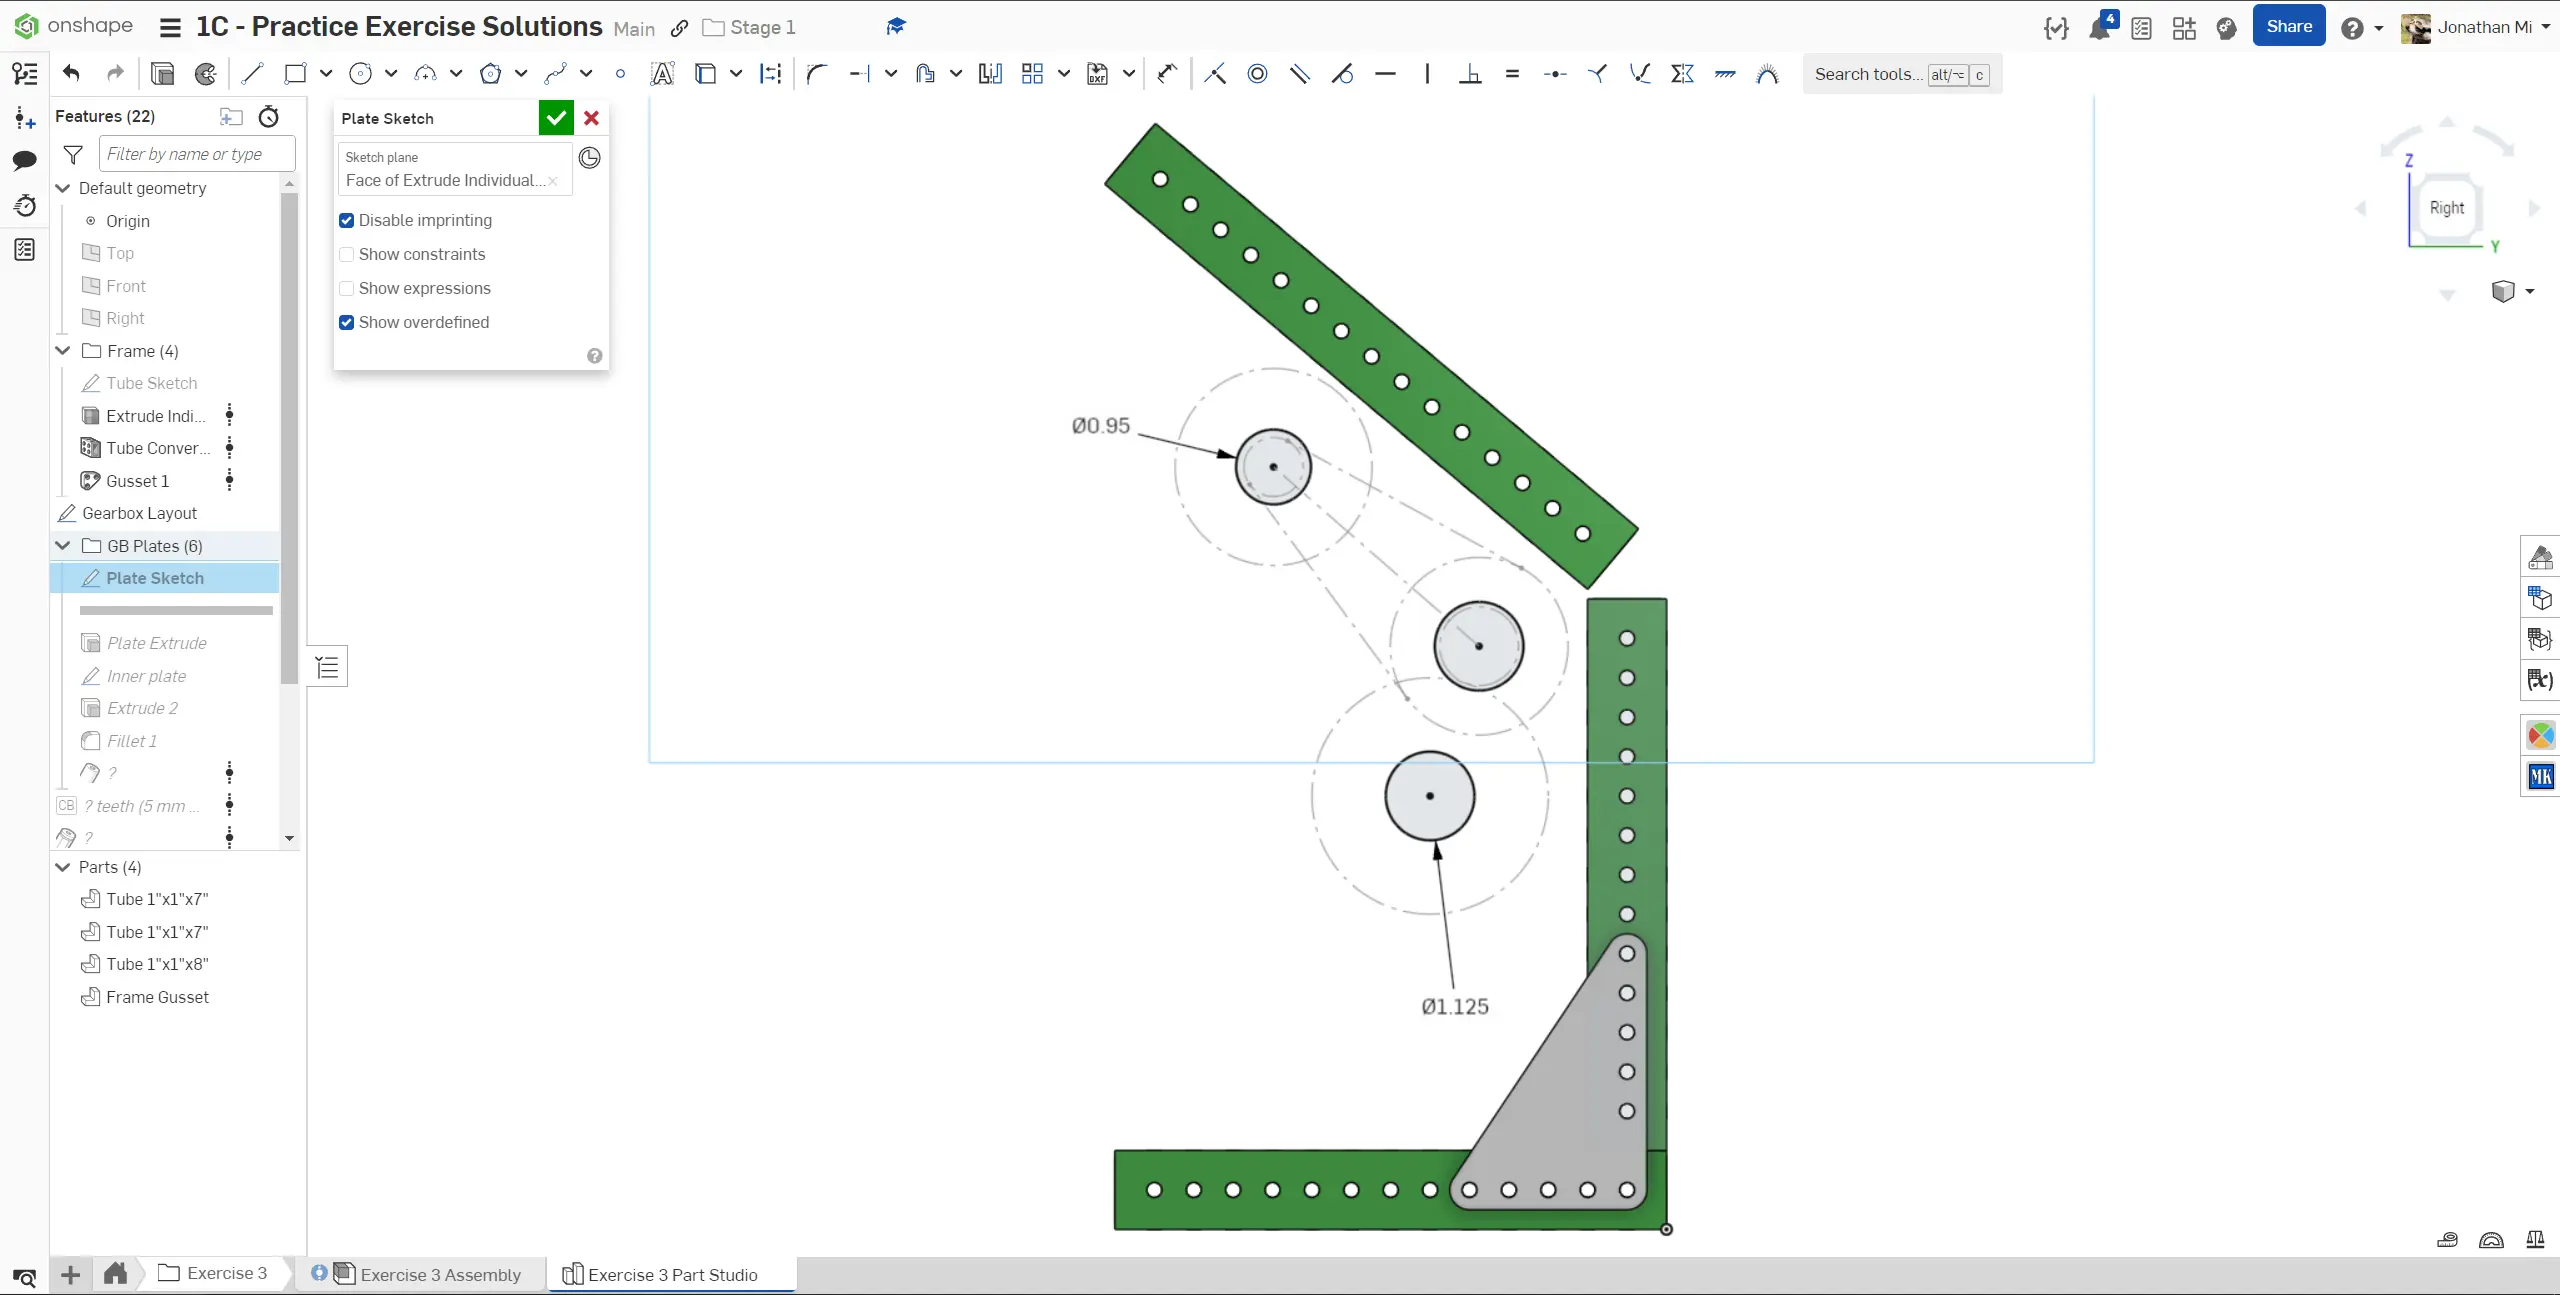Collapse the GB Plates folder

tap(63, 546)
